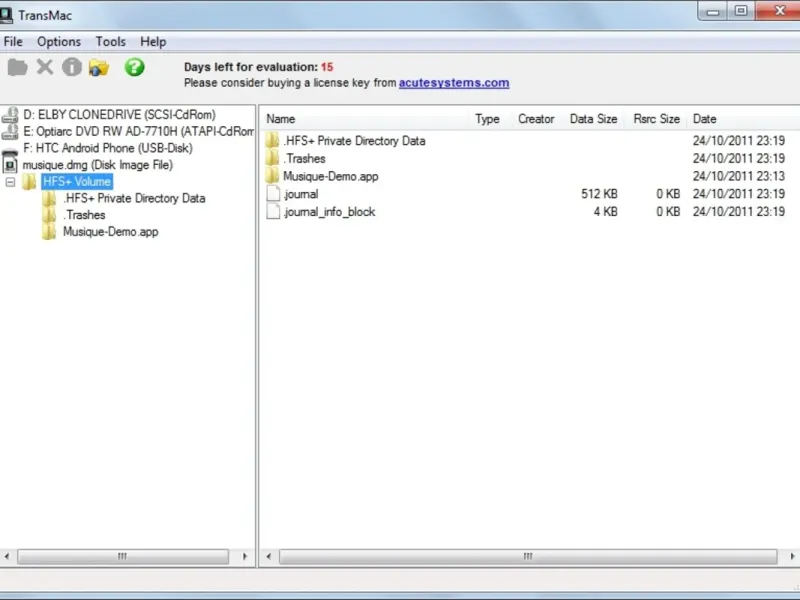The width and height of the screenshot is (800, 600).
Task: Click the 4 KB data size cell
Action: [x=606, y=212]
